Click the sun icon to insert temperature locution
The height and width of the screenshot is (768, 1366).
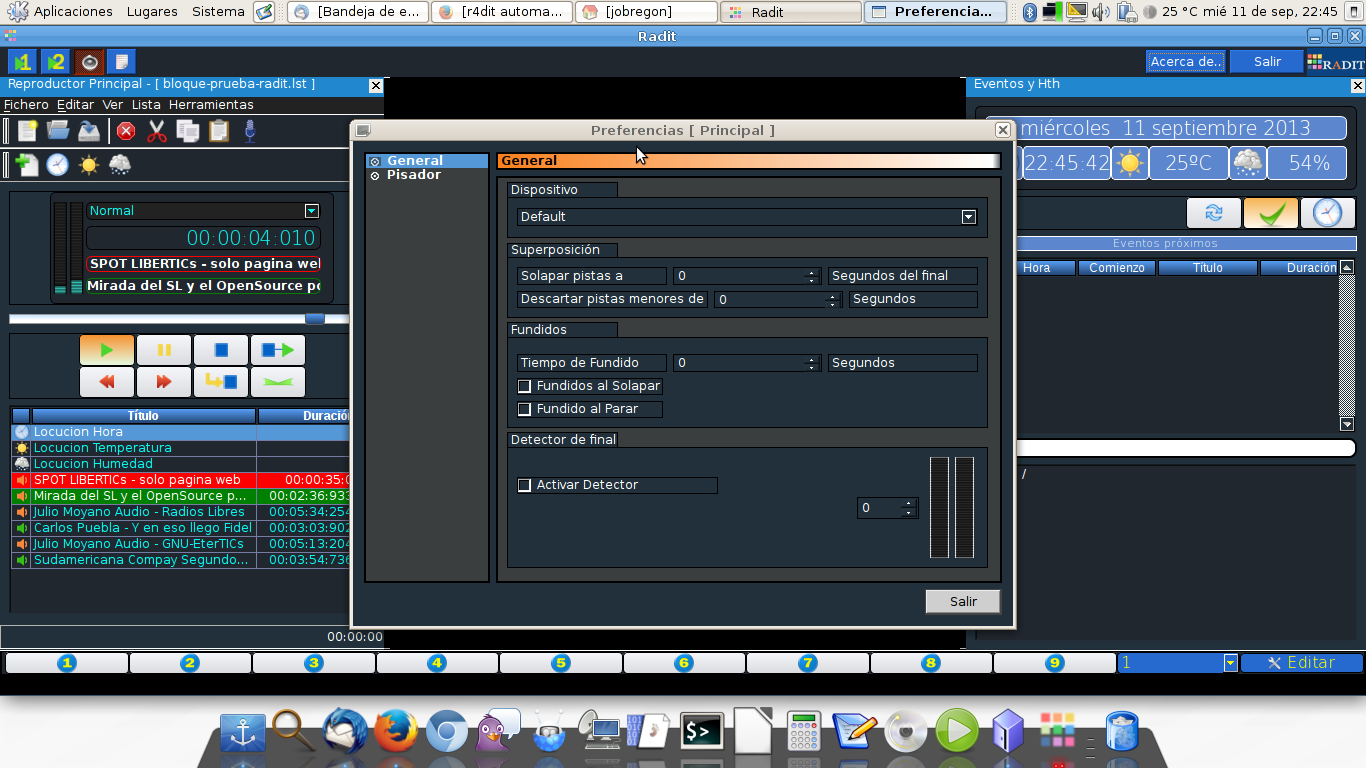point(89,164)
